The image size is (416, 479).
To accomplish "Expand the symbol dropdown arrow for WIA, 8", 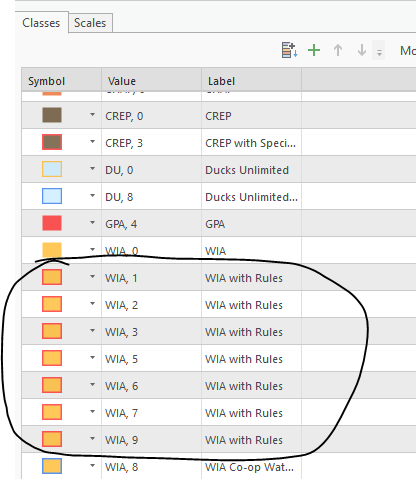I will pyautogui.click(x=92, y=466).
